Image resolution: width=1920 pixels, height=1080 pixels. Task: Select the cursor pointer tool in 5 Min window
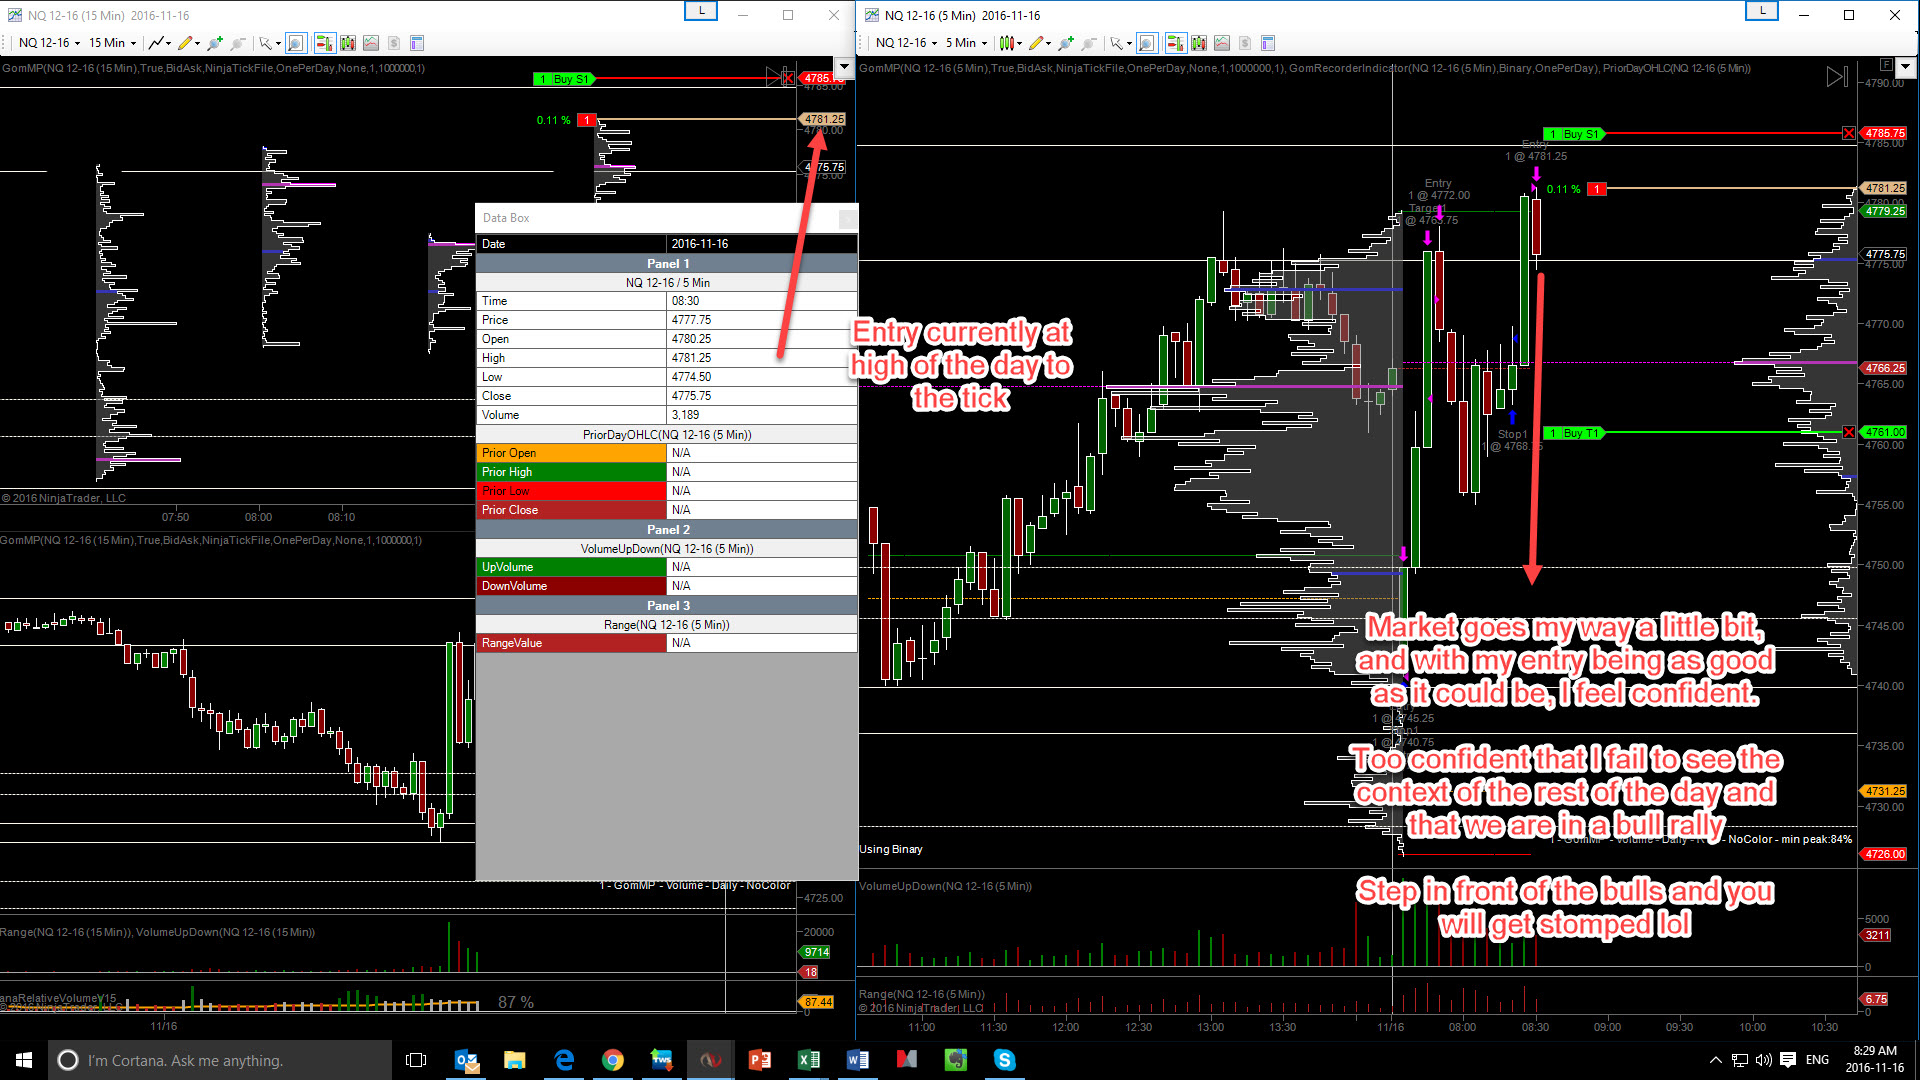coord(1116,43)
